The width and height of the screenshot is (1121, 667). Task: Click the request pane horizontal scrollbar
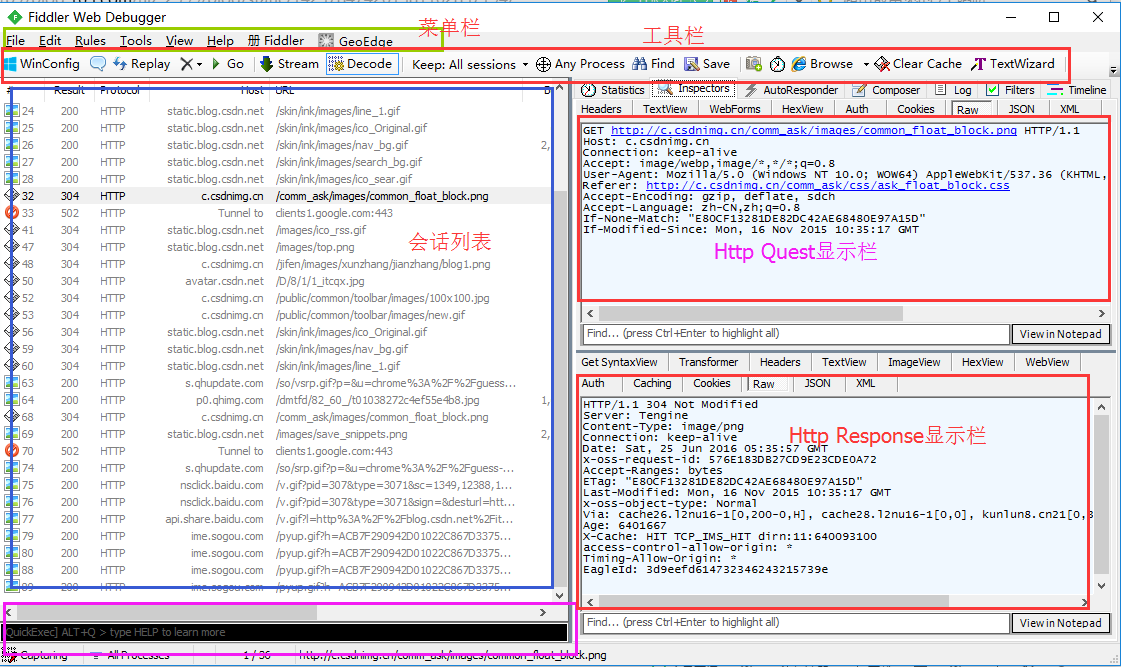(751, 313)
